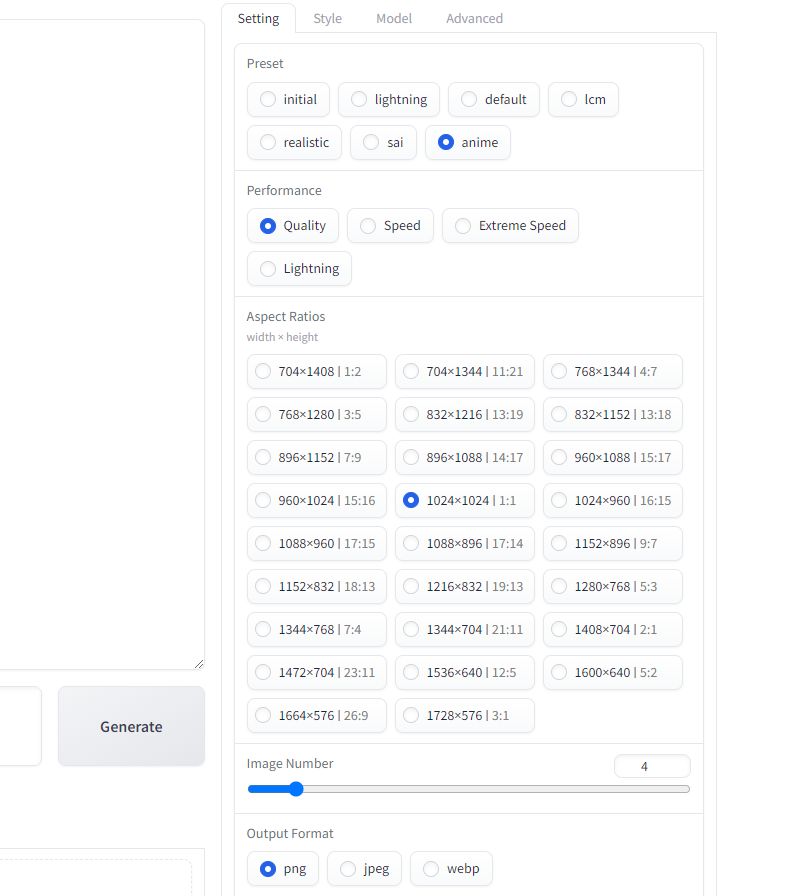Screen dimensions: 785x896
Task: Select Lightning performance option
Action: click(299, 269)
